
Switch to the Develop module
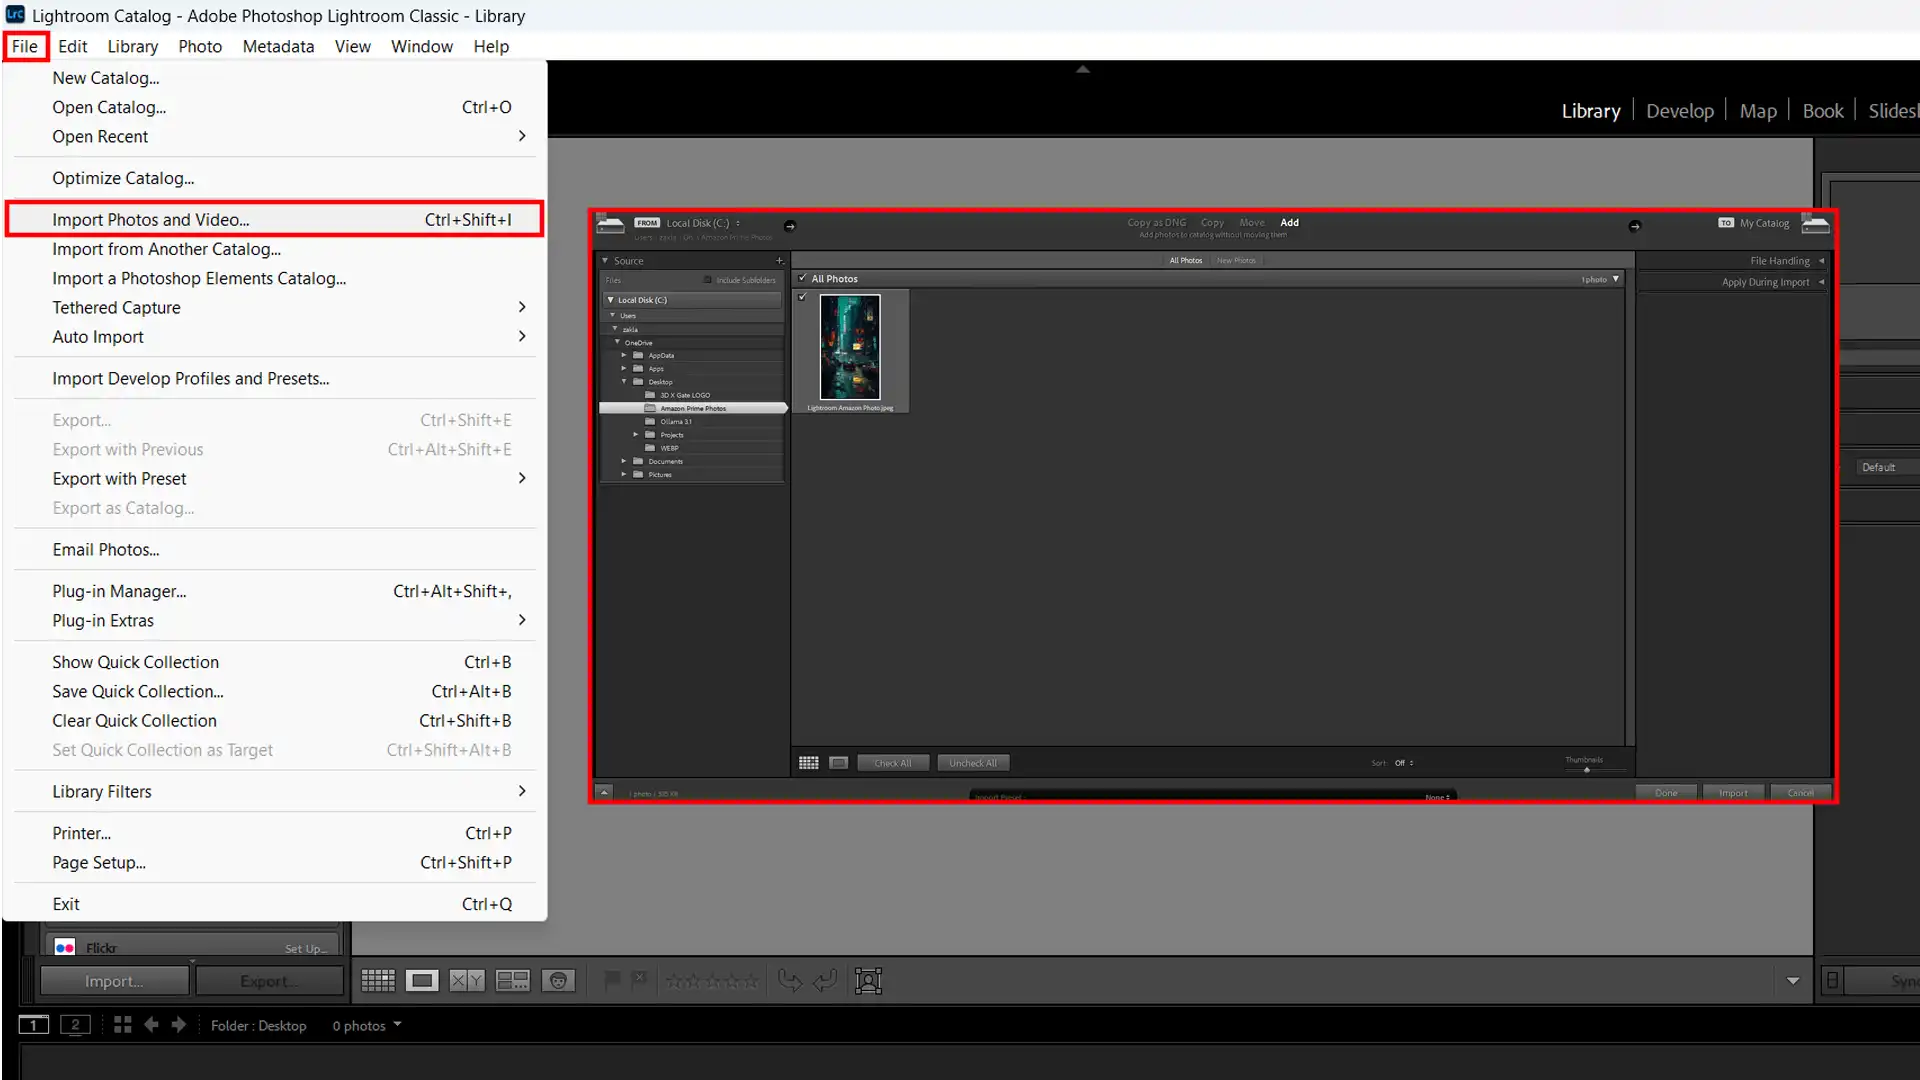coord(1679,111)
